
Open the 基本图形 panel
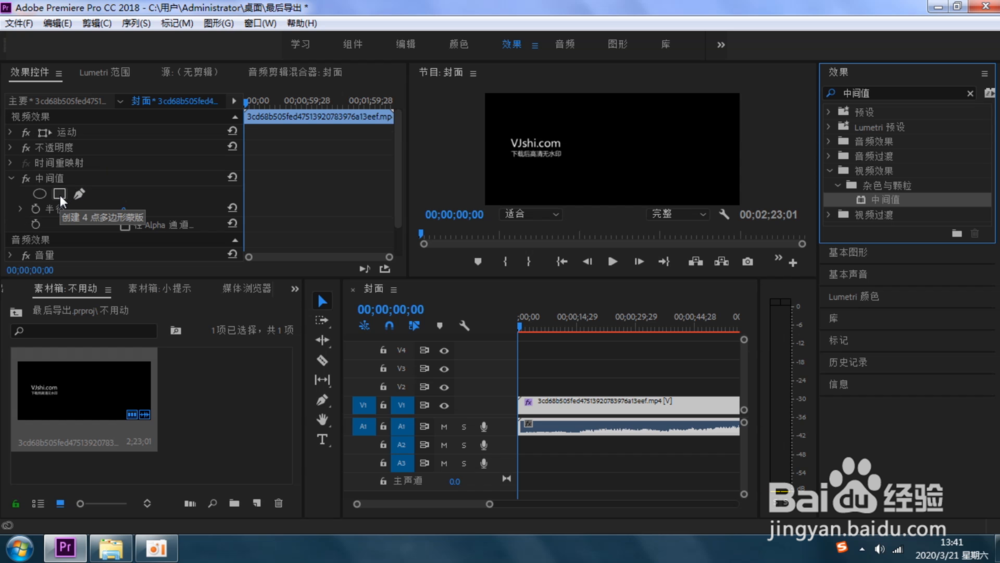[848, 252]
